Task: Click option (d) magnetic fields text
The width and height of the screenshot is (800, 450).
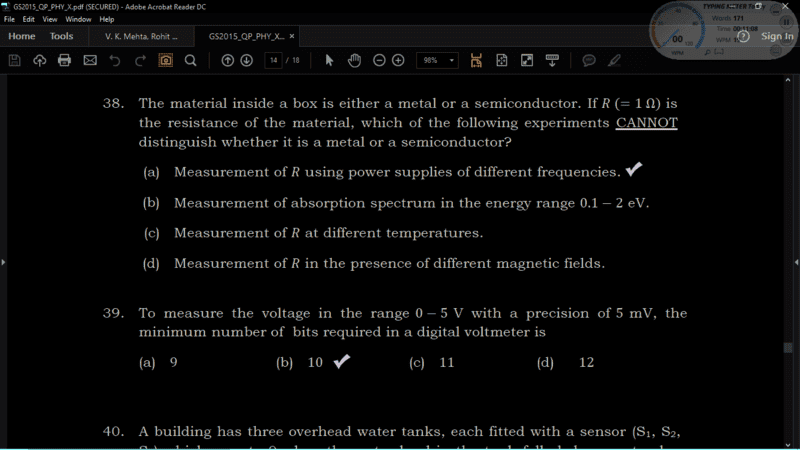Action: 389,263
